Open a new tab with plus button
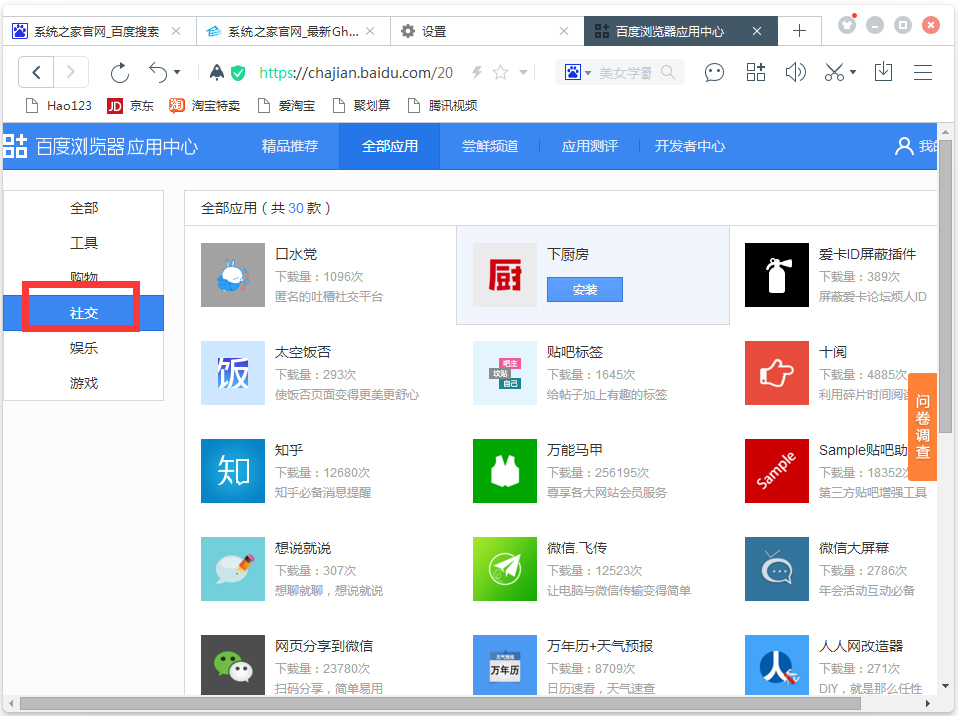This screenshot has width=958, height=716. 799,31
